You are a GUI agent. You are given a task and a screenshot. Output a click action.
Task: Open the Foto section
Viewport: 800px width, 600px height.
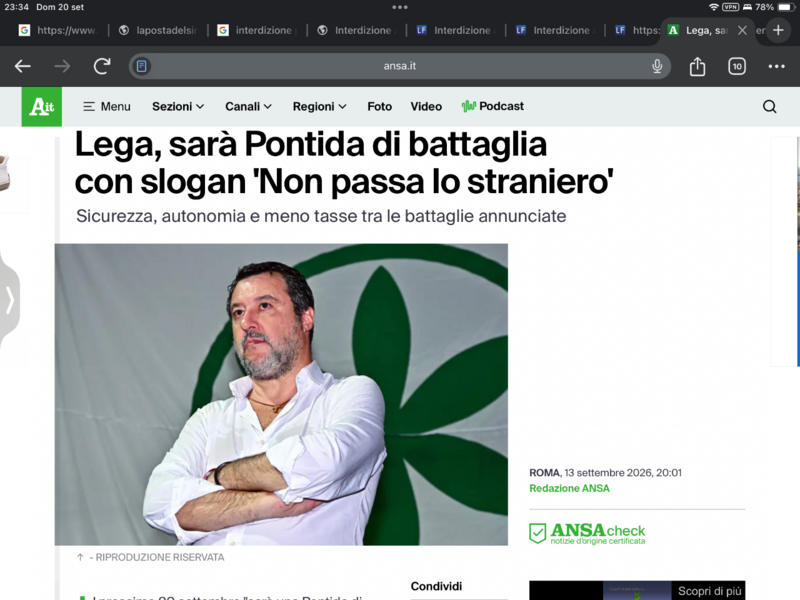[380, 107]
